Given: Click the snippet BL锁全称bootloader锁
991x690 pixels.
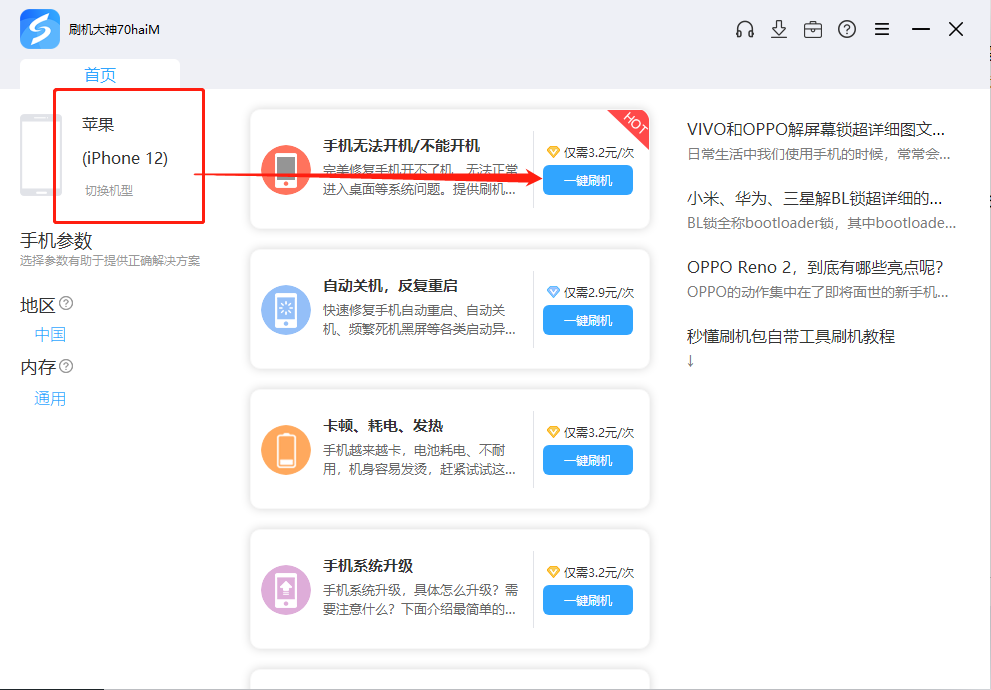Looking at the screenshot, I should (x=822, y=223).
